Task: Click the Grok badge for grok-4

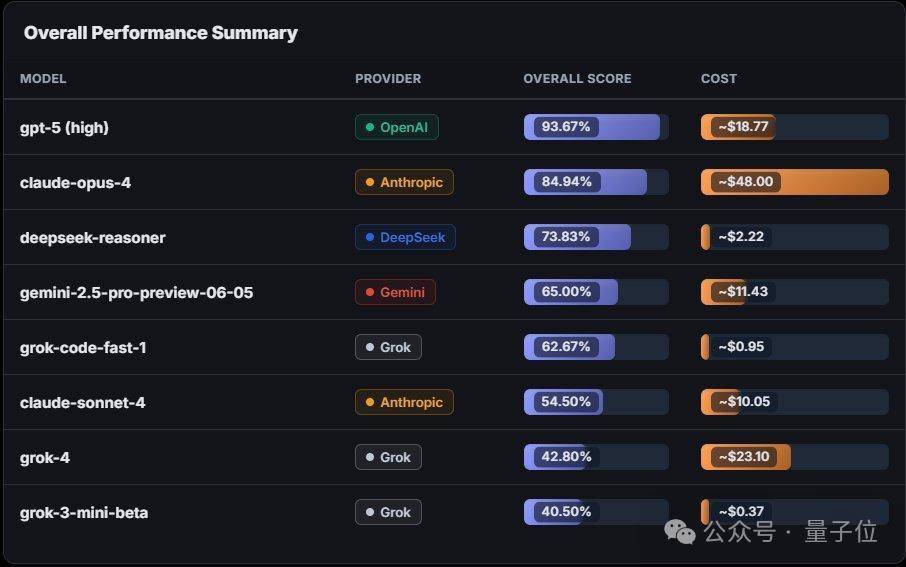Action: tap(388, 457)
